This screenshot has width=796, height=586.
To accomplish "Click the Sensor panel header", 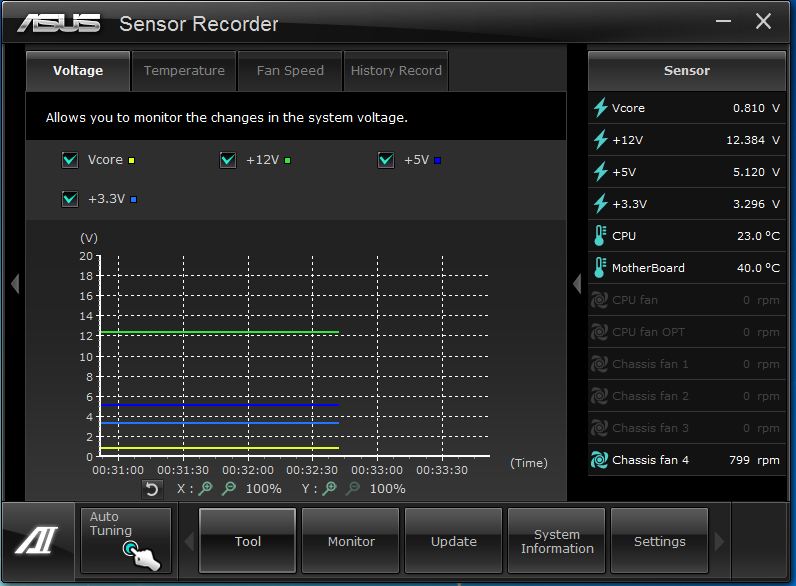I will (687, 71).
